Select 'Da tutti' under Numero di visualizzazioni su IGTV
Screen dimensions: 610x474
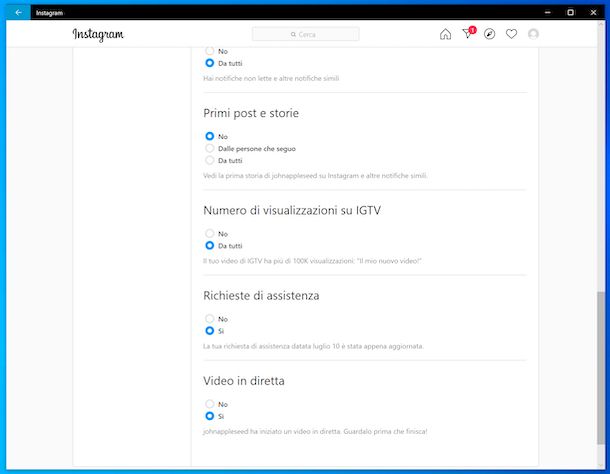click(210, 245)
